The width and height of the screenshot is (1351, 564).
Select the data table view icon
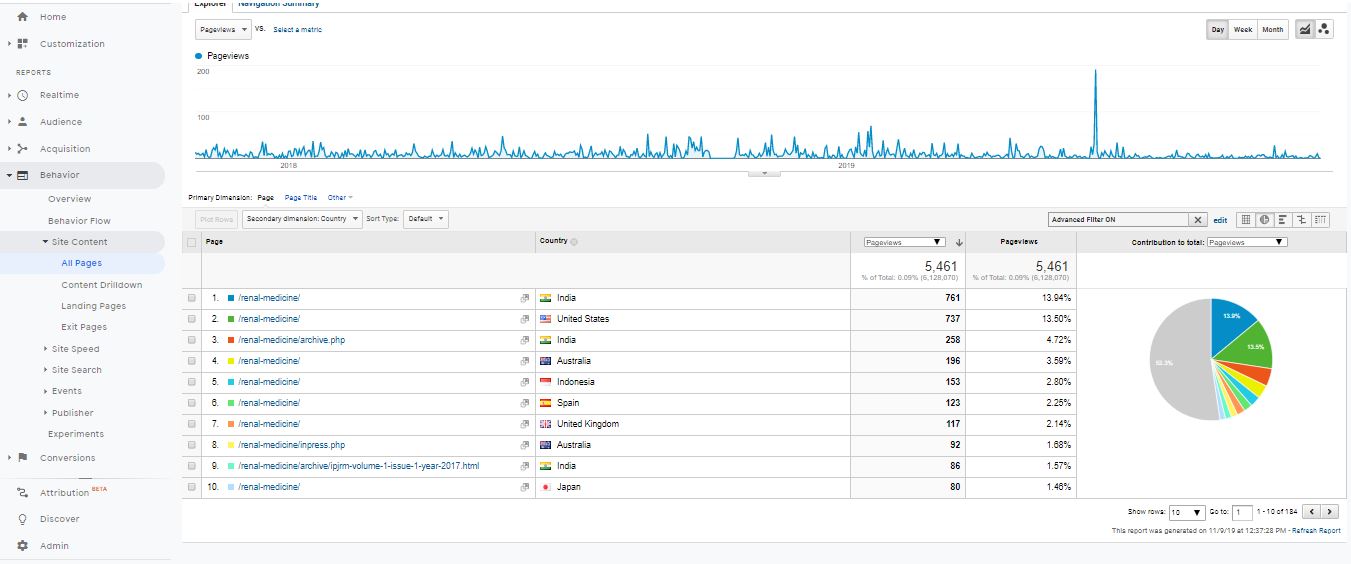[x=1246, y=220]
